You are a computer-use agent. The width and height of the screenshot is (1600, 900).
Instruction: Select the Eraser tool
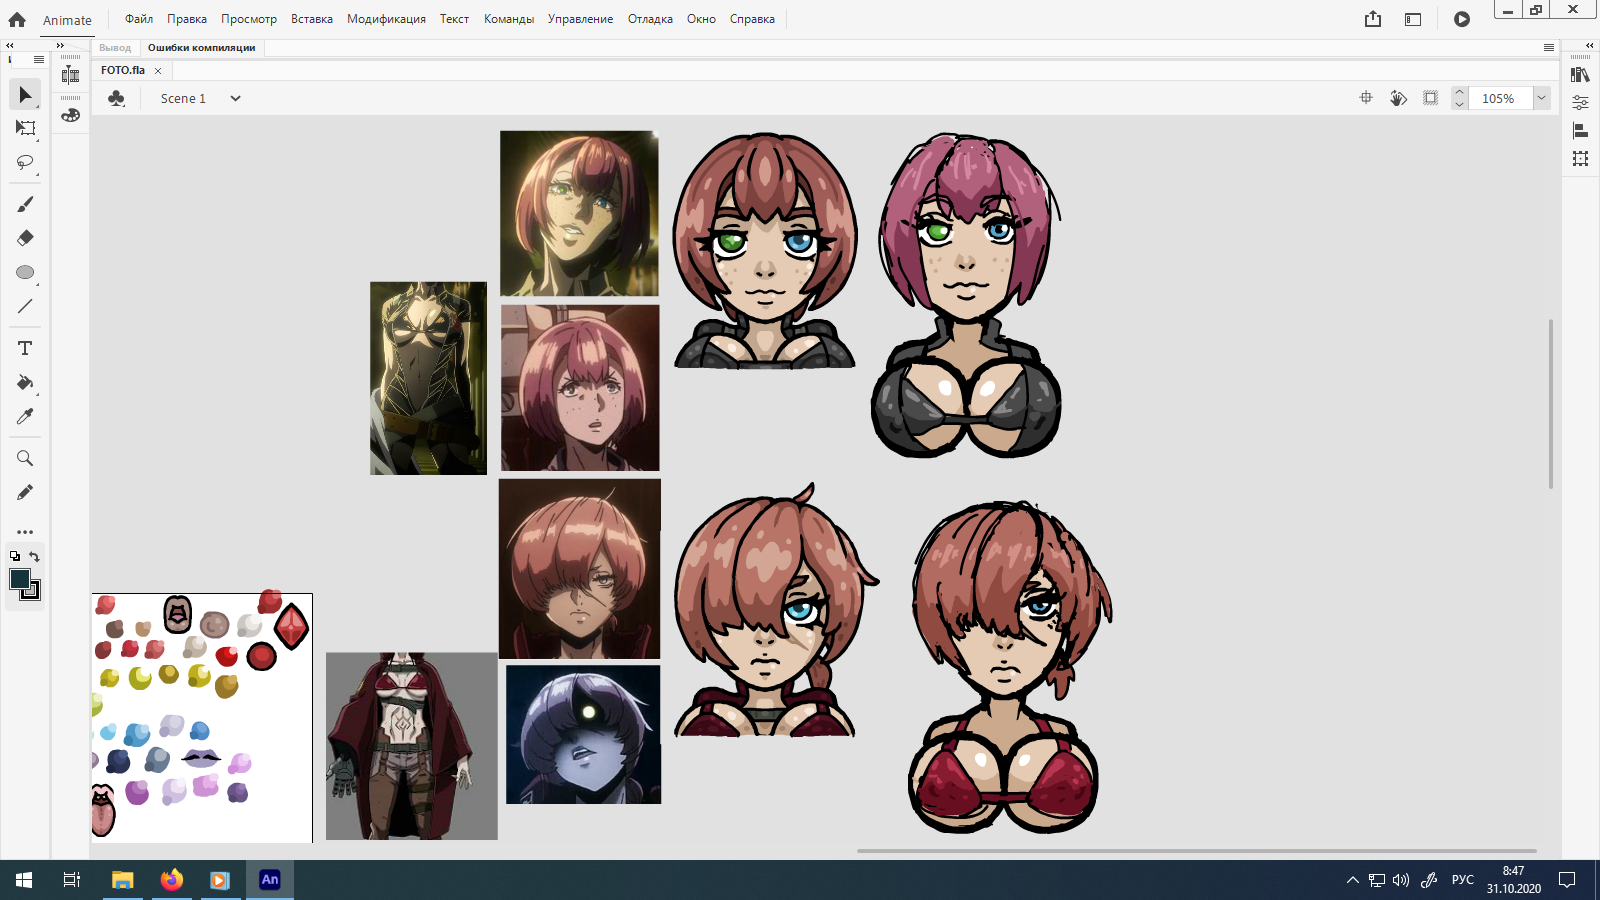click(25, 238)
